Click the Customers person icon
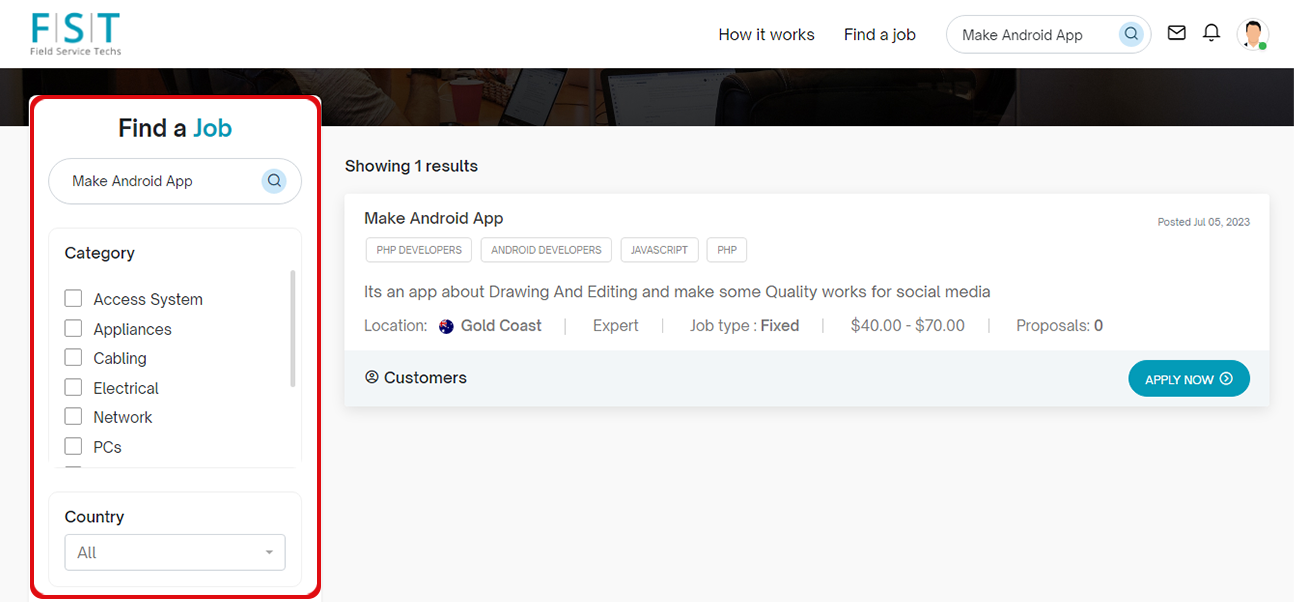Image resolution: width=1294 pixels, height=602 pixels. pos(372,378)
